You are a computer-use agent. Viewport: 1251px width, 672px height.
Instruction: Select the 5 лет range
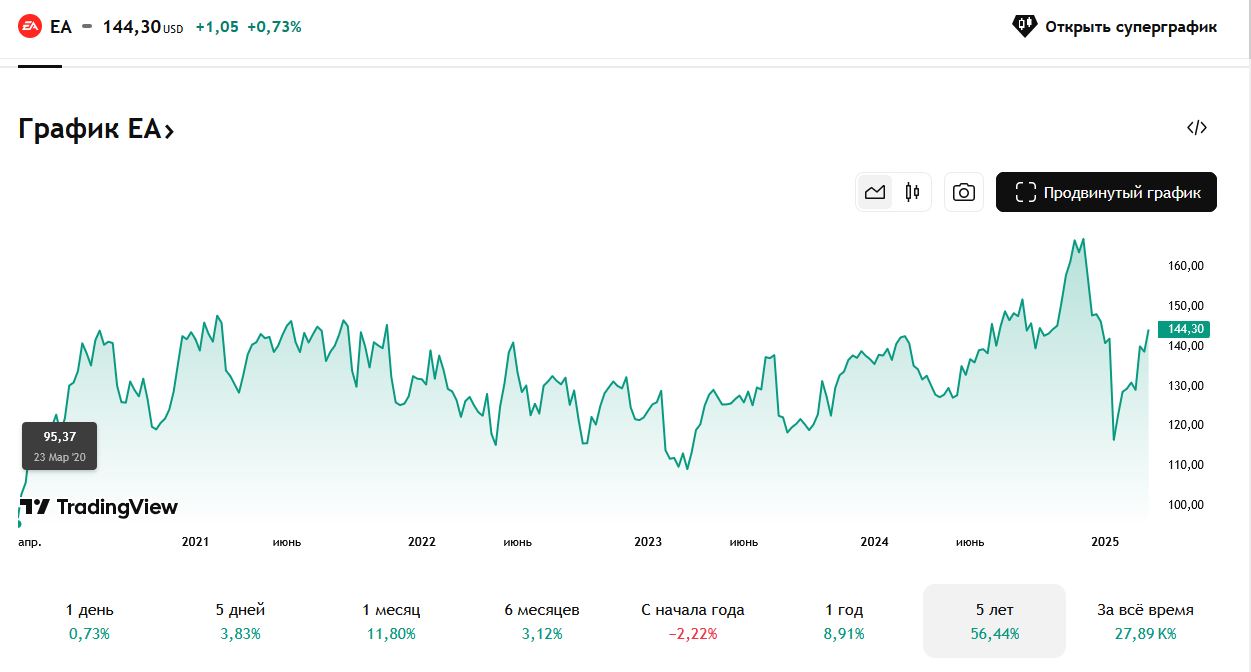coord(994,621)
